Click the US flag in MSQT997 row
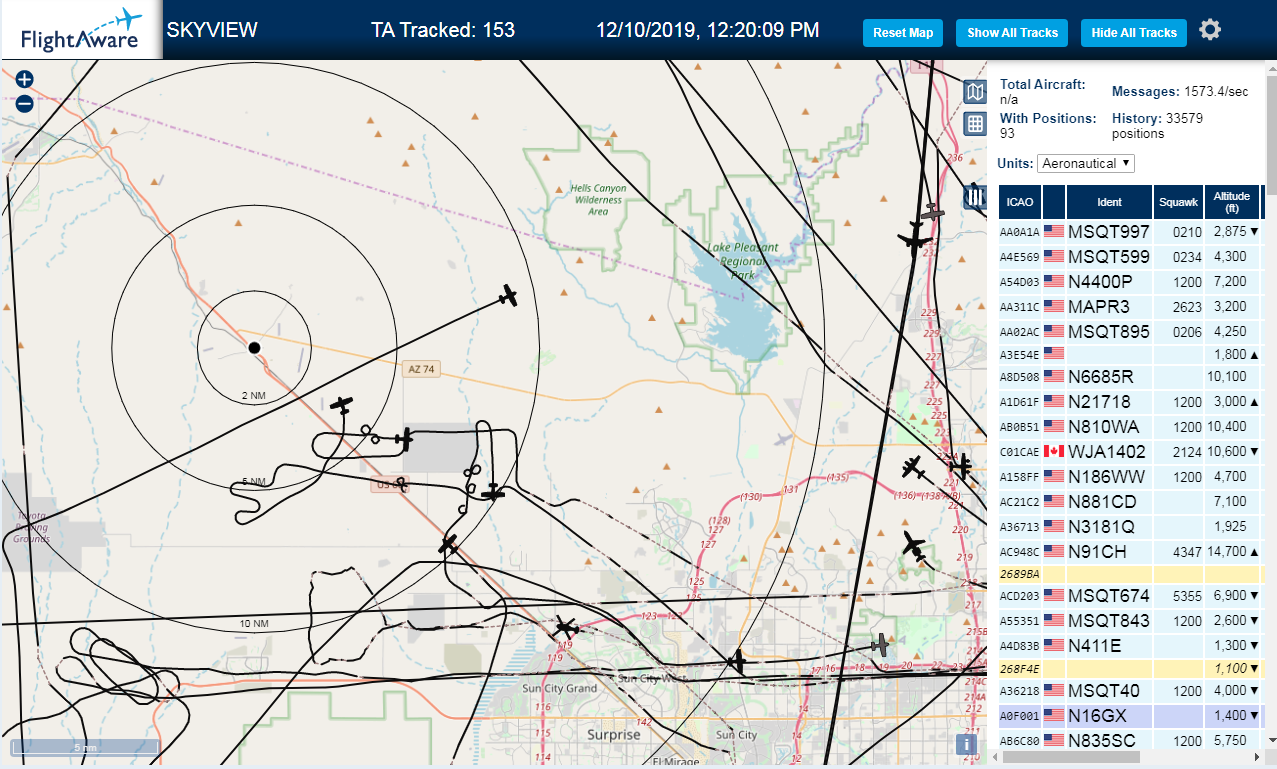The image size is (1277, 769). [1054, 231]
